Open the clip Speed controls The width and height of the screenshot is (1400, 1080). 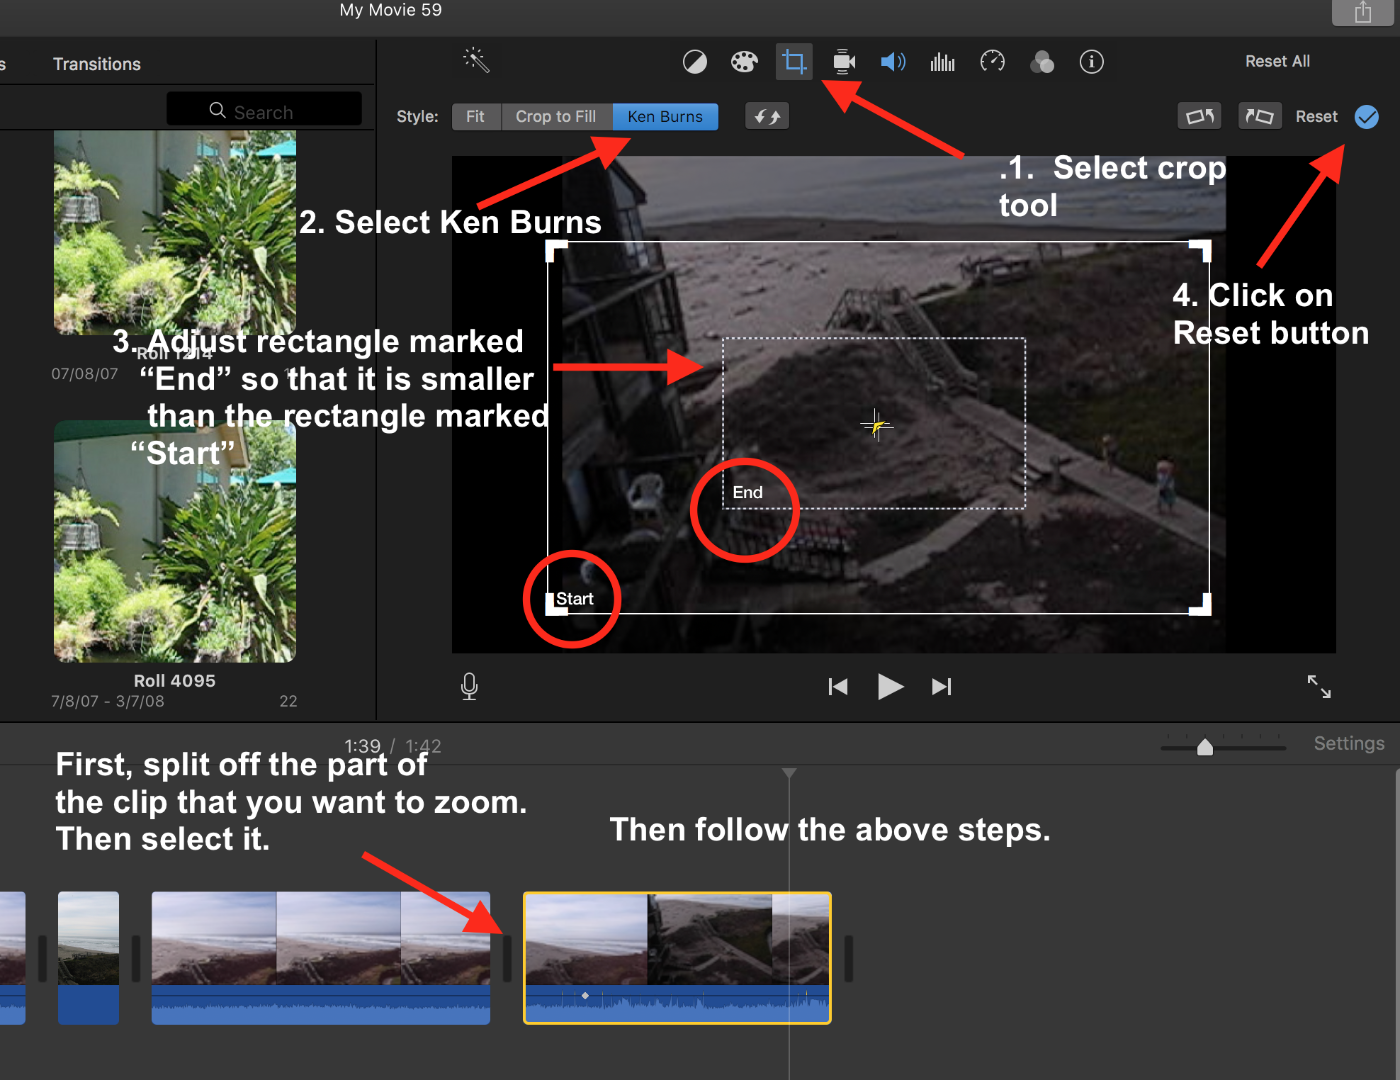[992, 61]
